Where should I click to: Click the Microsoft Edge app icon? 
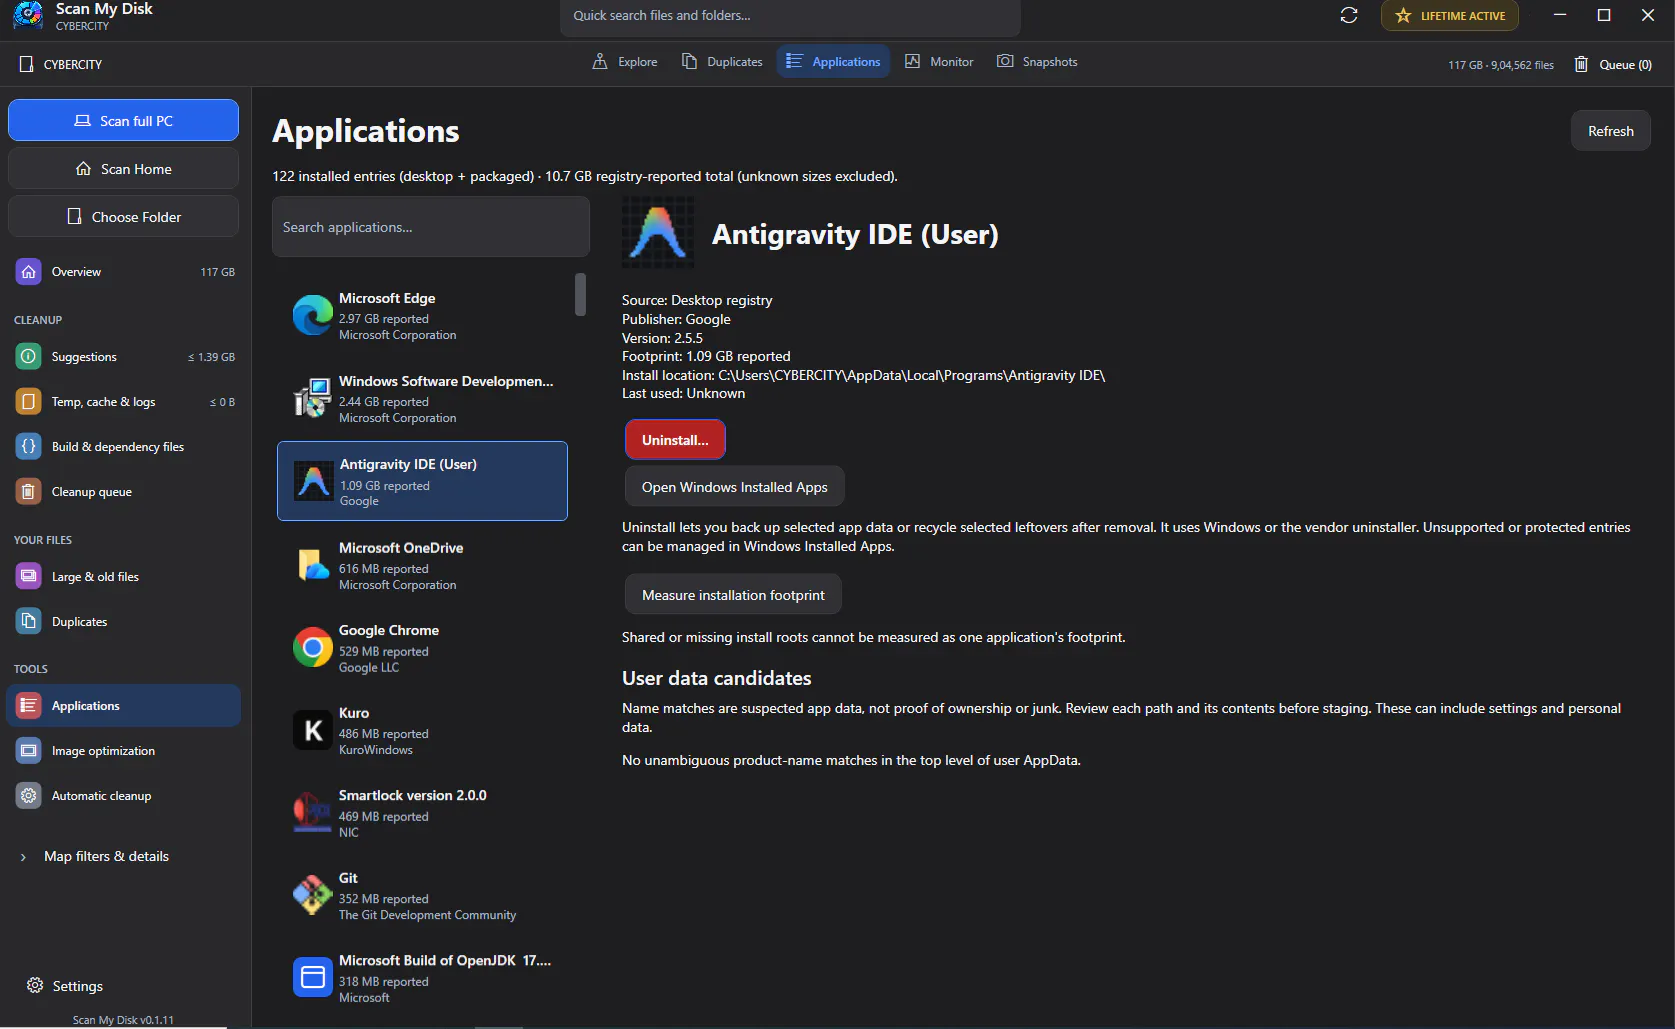tap(312, 315)
